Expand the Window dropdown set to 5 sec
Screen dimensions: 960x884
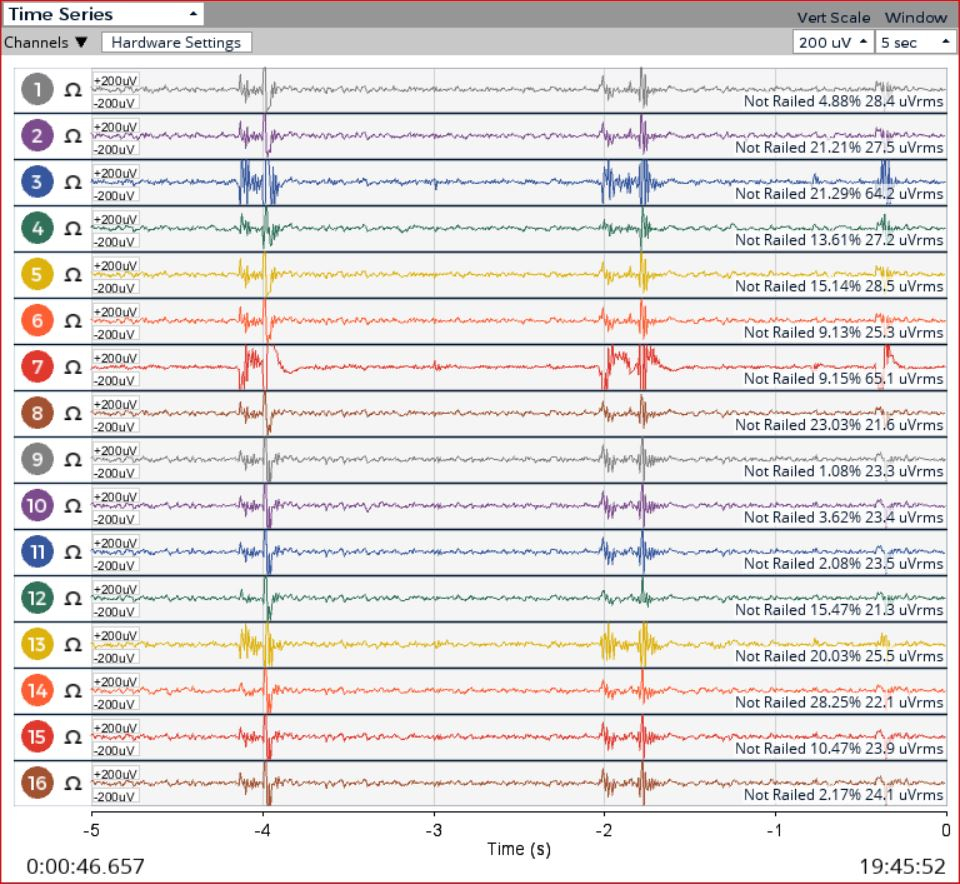pyautogui.click(x=914, y=42)
